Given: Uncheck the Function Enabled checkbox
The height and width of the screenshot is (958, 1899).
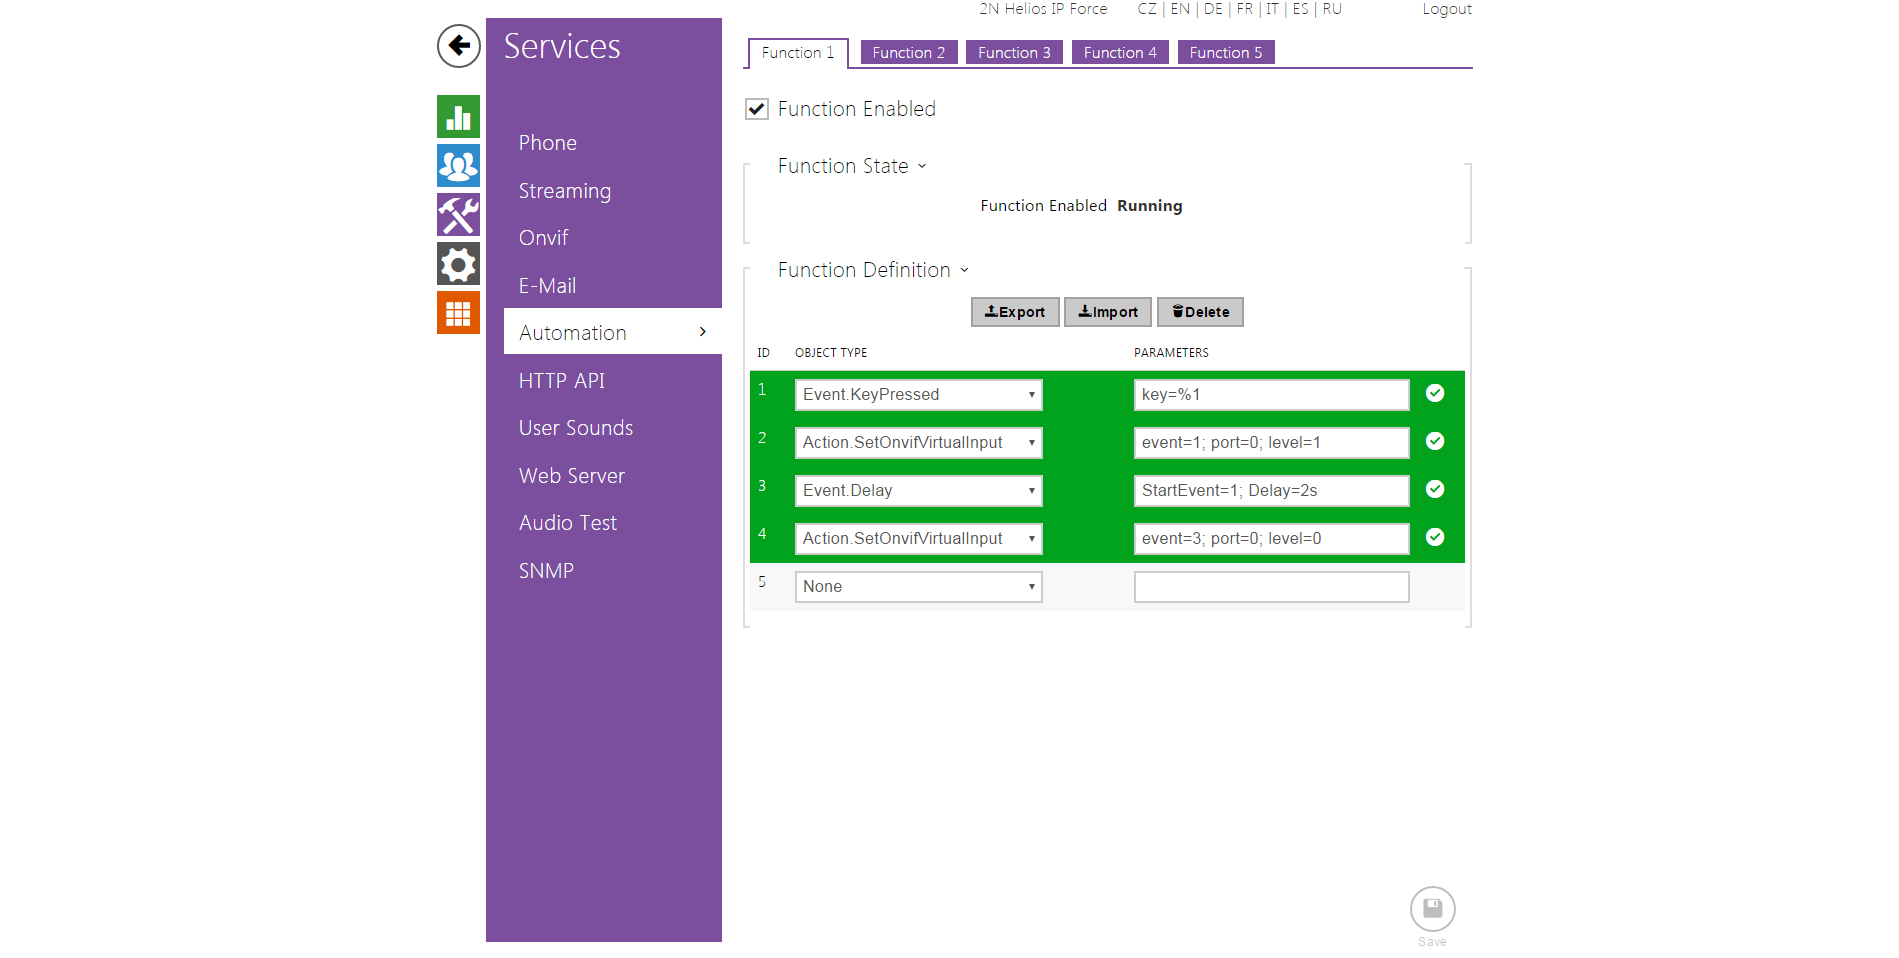Looking at the screenshot, I should click(757, 109).
